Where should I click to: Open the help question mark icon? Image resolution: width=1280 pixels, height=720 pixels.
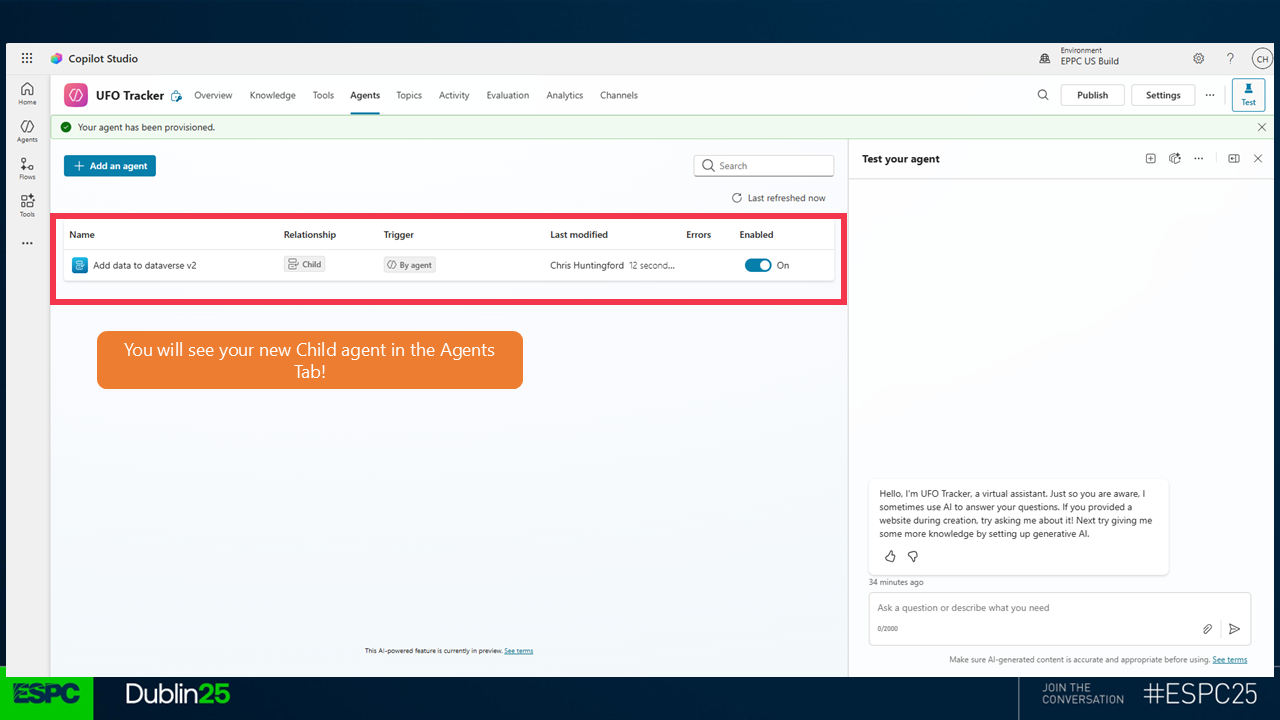(x=1230, y=59)
